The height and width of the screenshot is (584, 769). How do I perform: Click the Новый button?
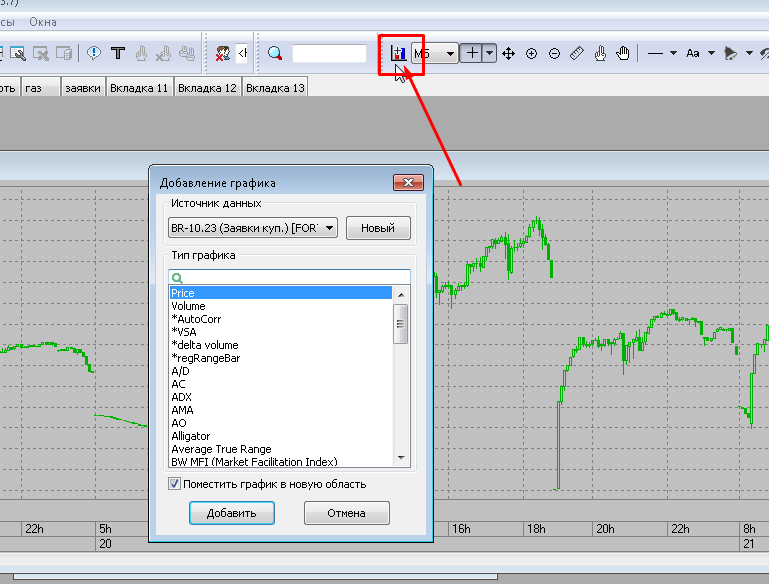(x=378, y=228)
